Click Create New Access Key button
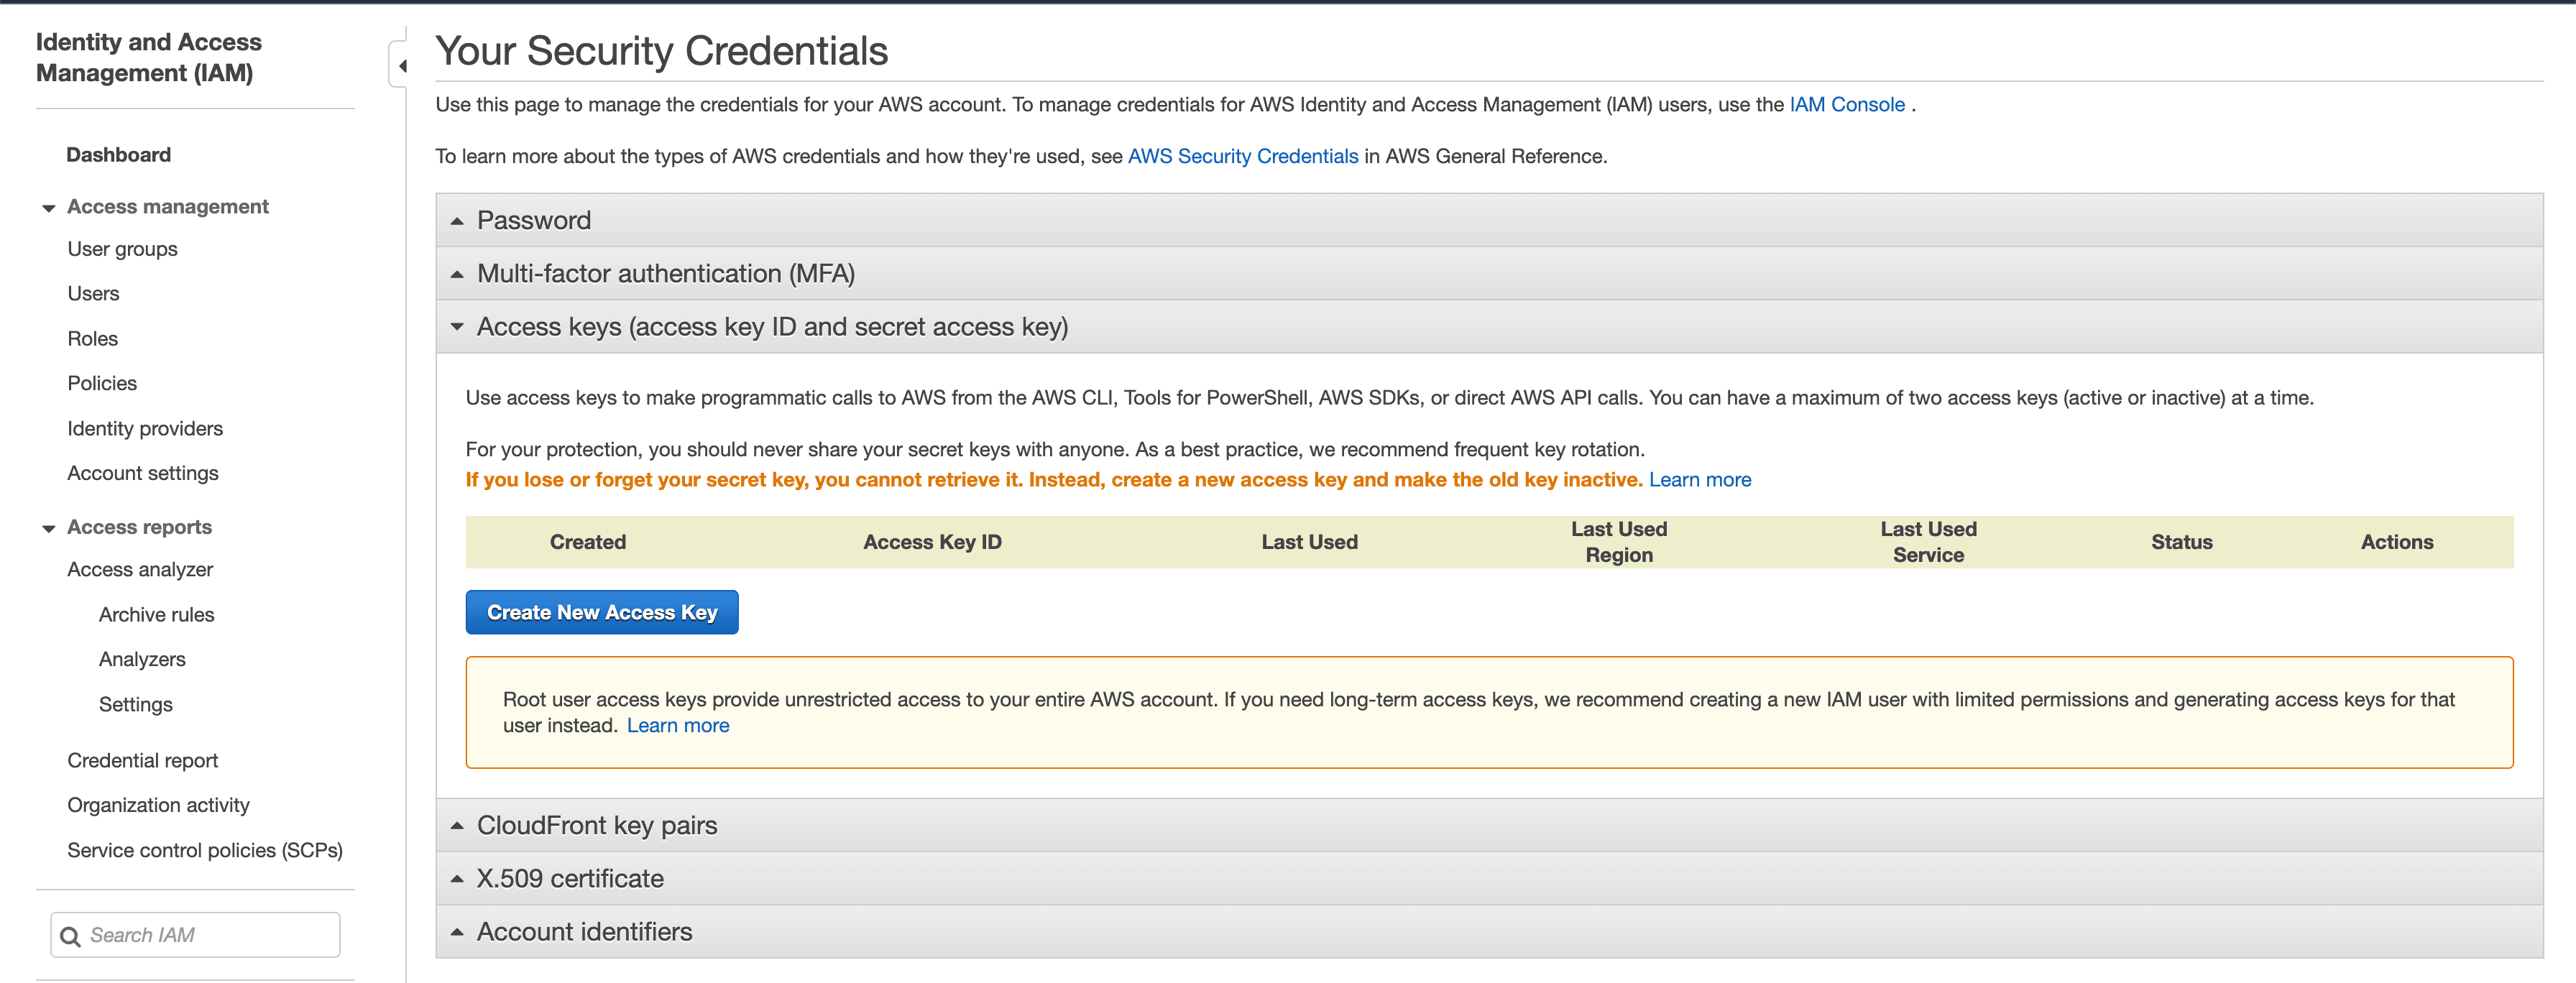Image resolution: width=2576 pixels, height=983 pixels. point(601,612)
